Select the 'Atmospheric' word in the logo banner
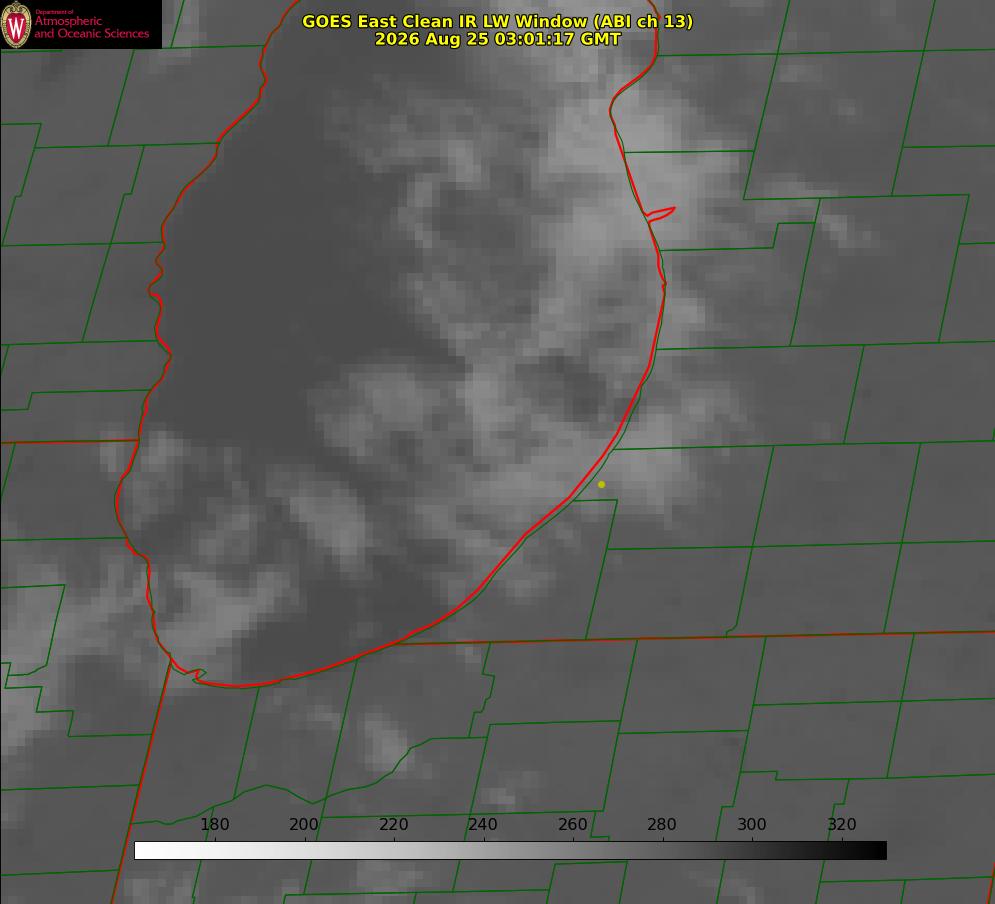Viewport: 995px width, 904px height. click(68, 21)
